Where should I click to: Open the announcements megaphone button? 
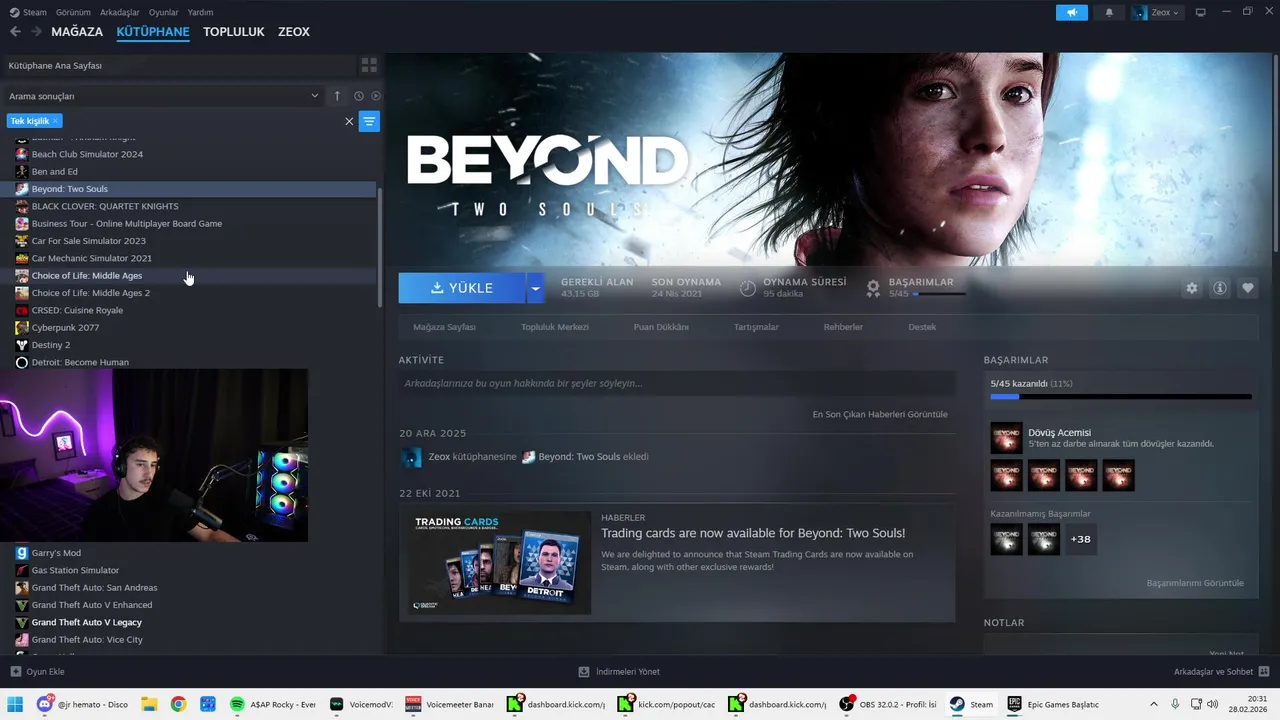tap(1072, 13)
